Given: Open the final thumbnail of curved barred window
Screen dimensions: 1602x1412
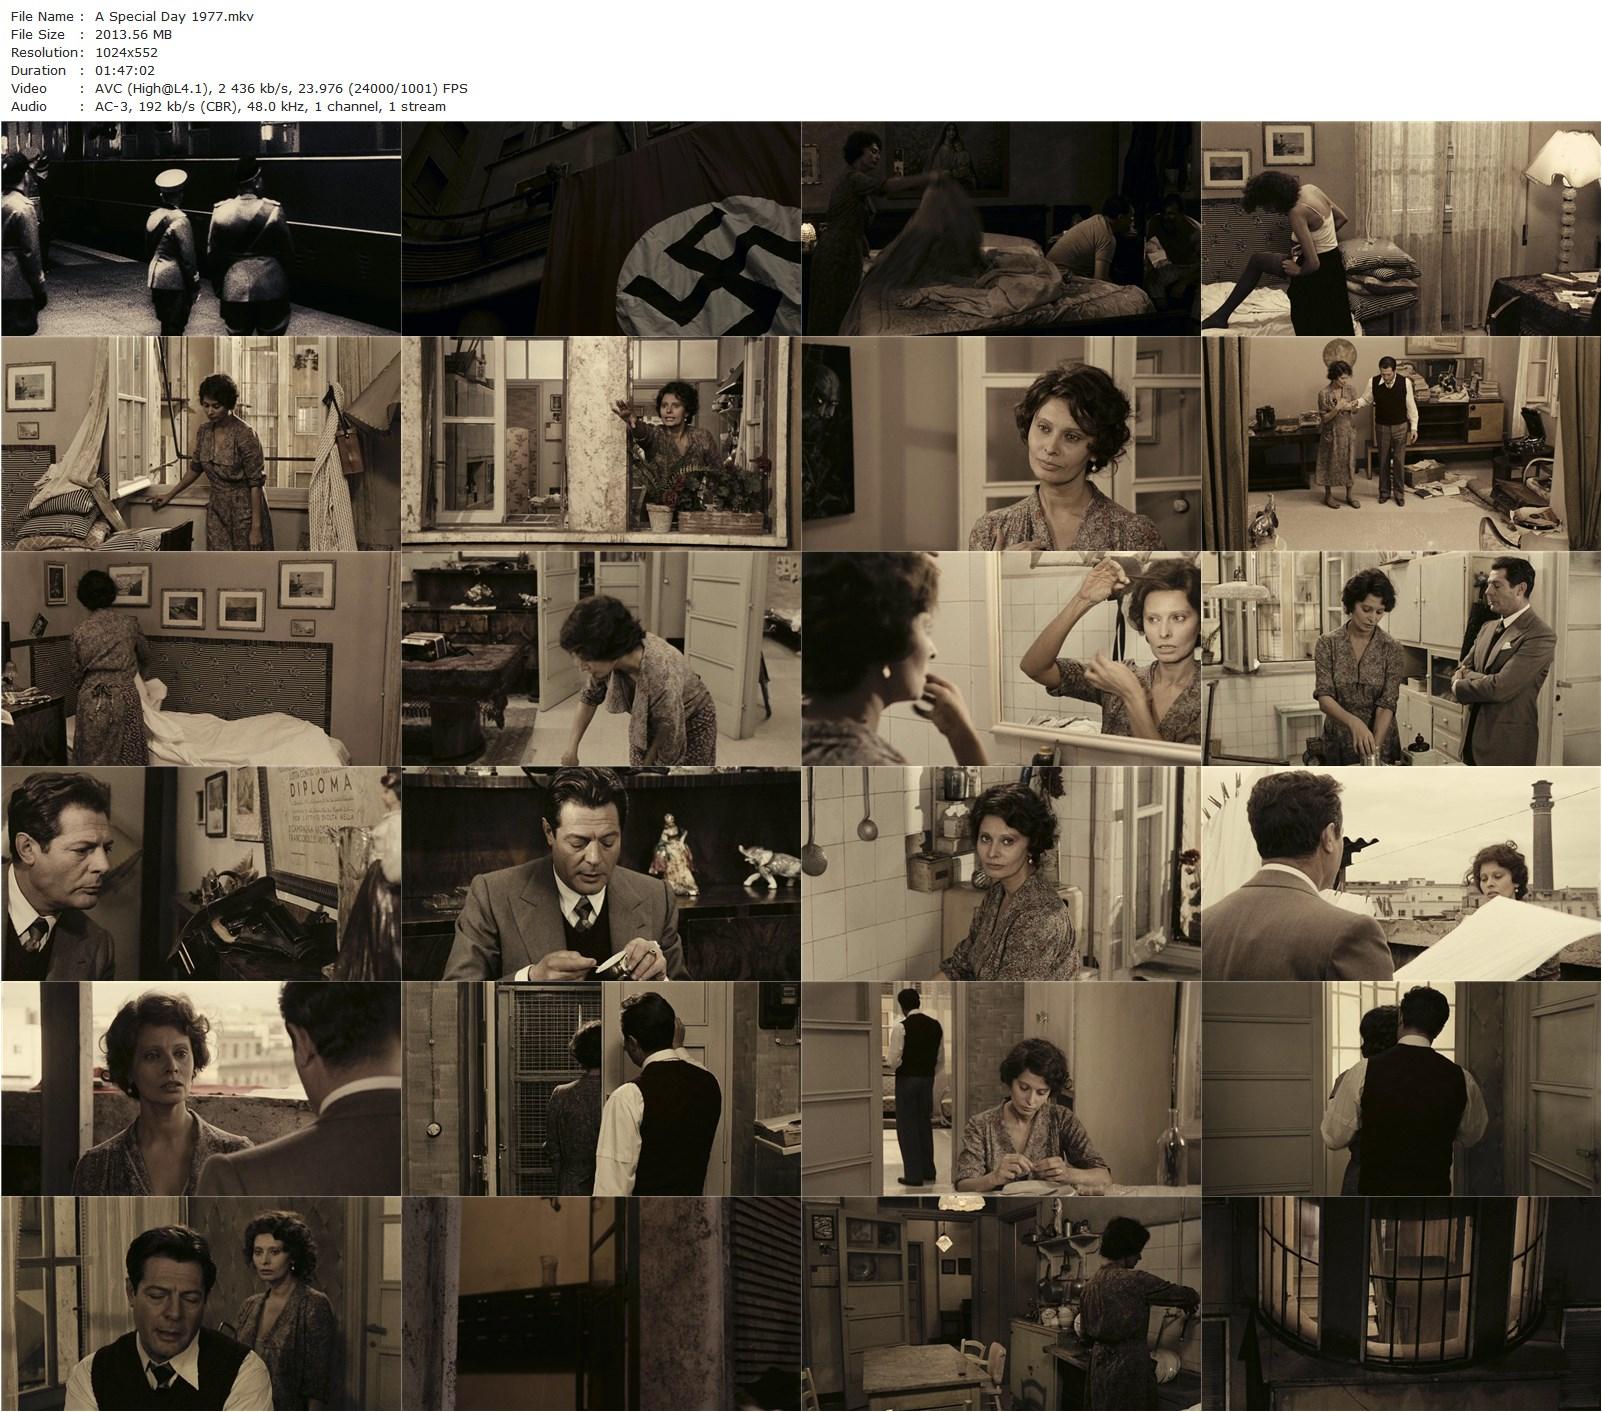Looking at the screenshot, I should click(x=1401, y=1303).
